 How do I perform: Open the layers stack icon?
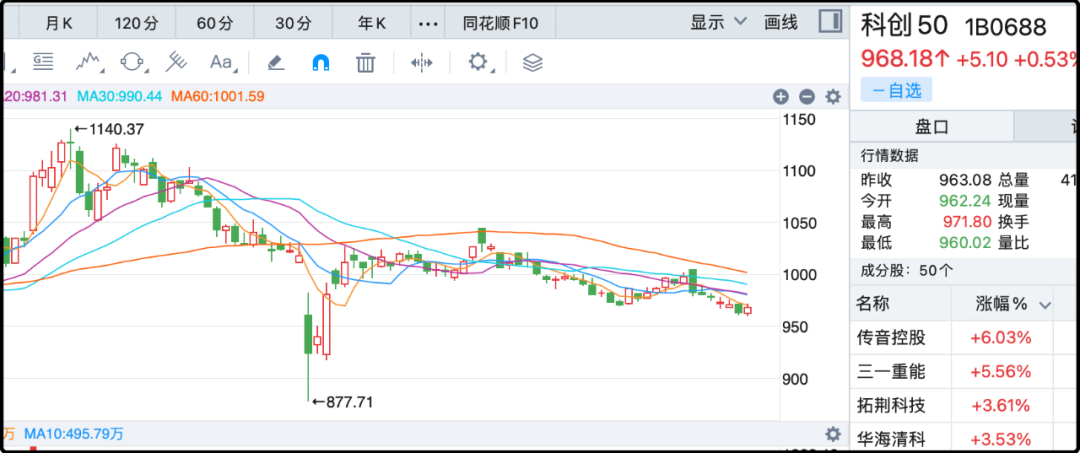pyautogui.click(x=532, y=62)
